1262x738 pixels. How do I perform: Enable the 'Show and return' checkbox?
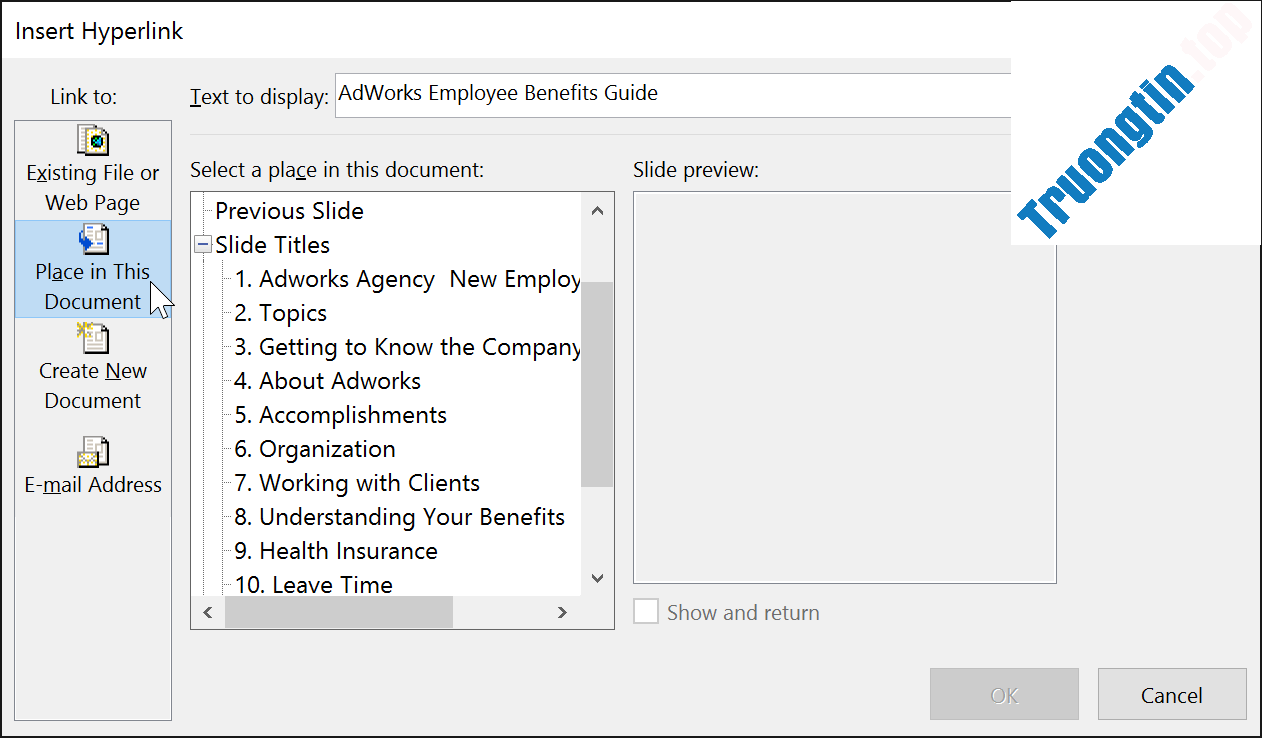645,612
